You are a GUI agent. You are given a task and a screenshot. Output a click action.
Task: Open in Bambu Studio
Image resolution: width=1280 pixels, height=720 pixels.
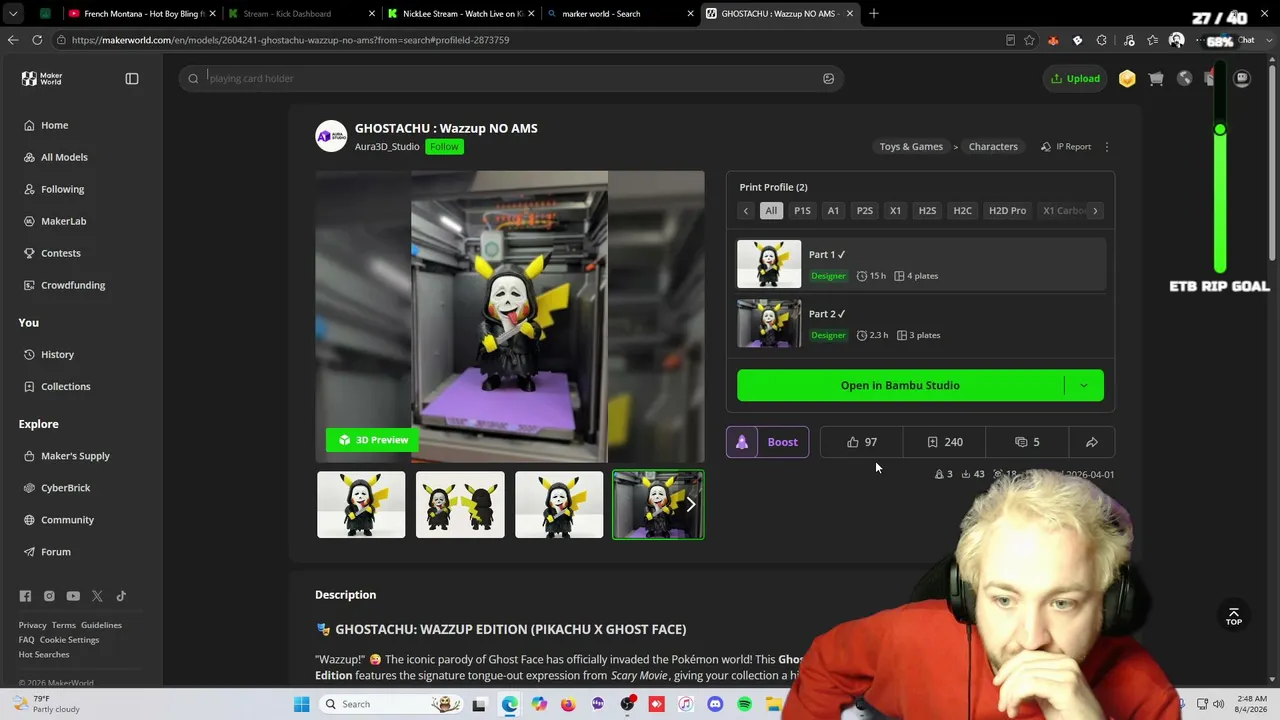[900, 385]
